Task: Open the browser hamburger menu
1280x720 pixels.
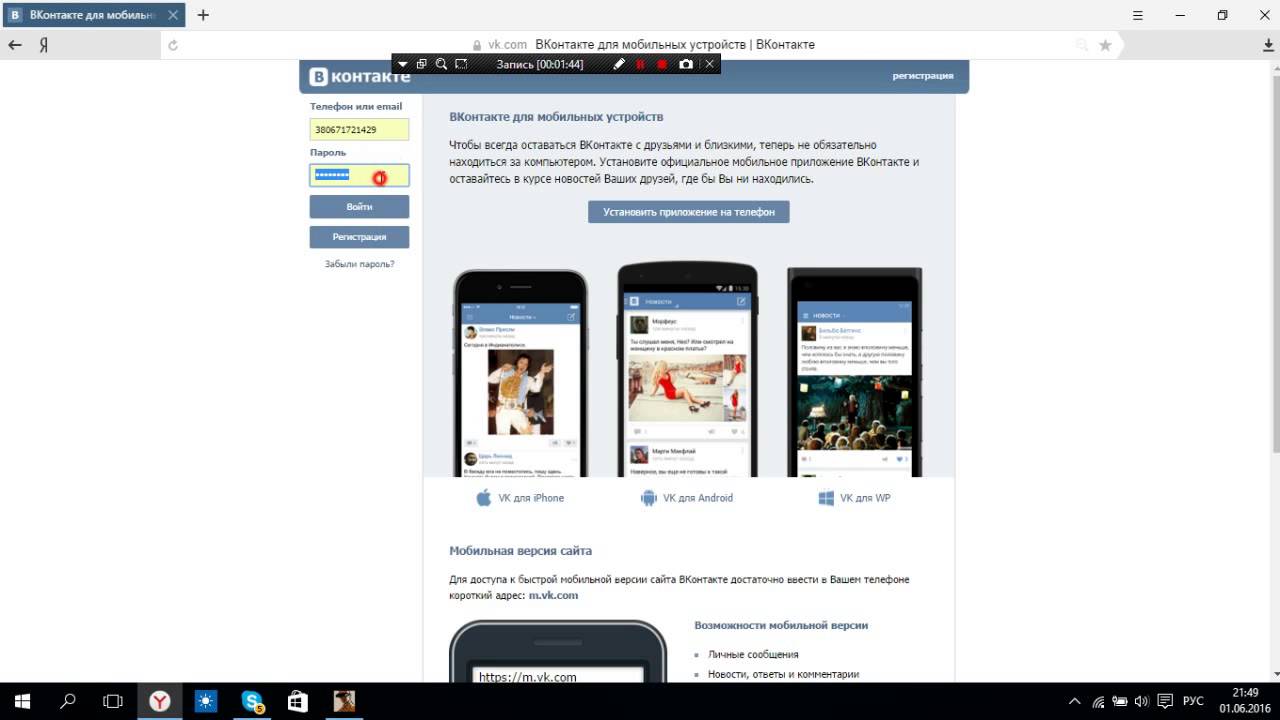Action: pos(1138,15)
